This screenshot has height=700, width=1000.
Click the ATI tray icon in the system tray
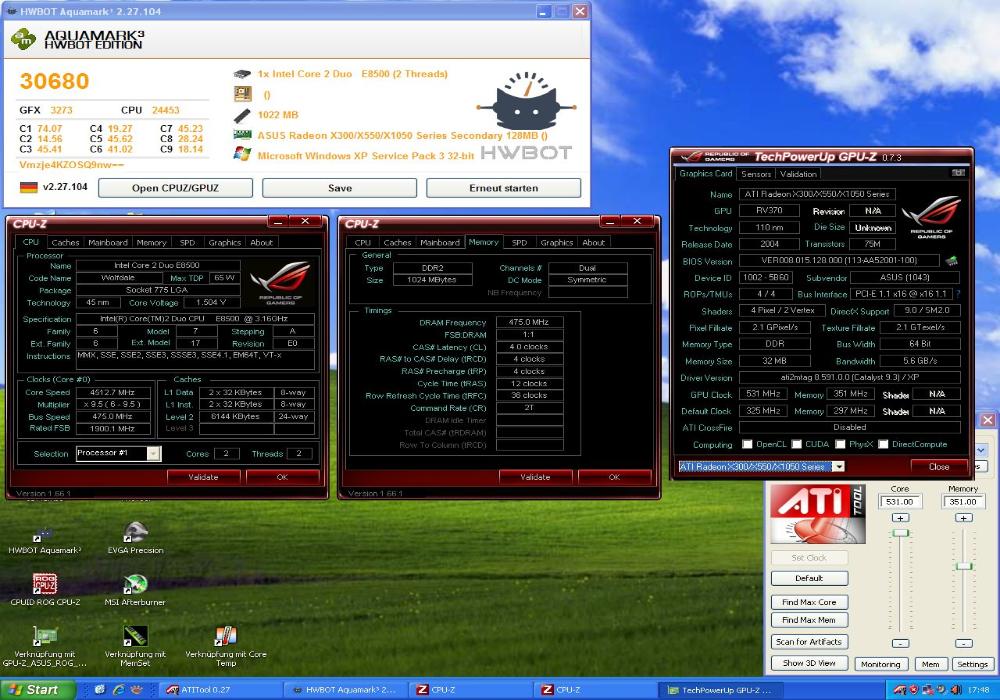coord(899,690)
